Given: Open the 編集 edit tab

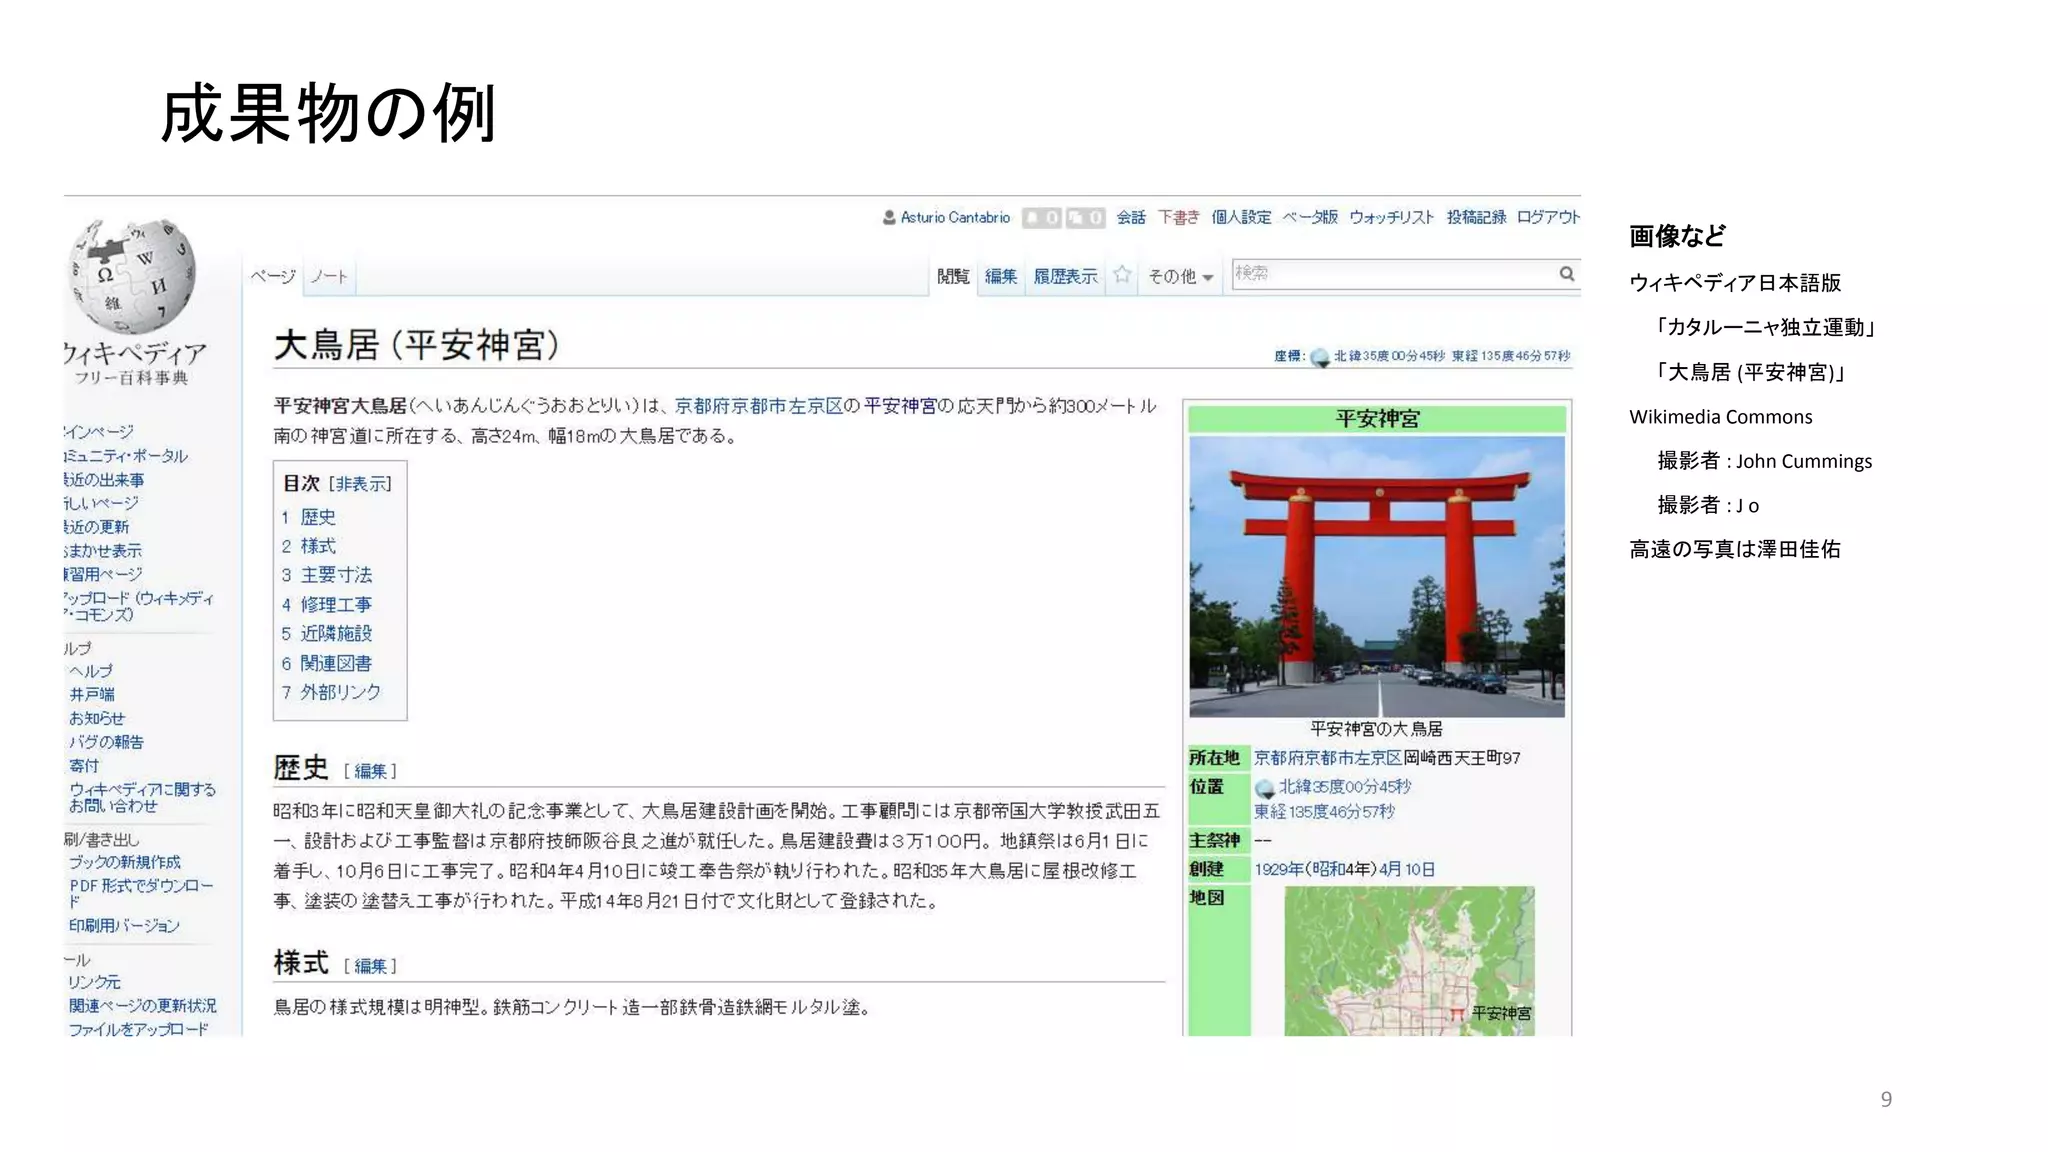Looking at the screenshot, I should click(x=1001, y=276).
